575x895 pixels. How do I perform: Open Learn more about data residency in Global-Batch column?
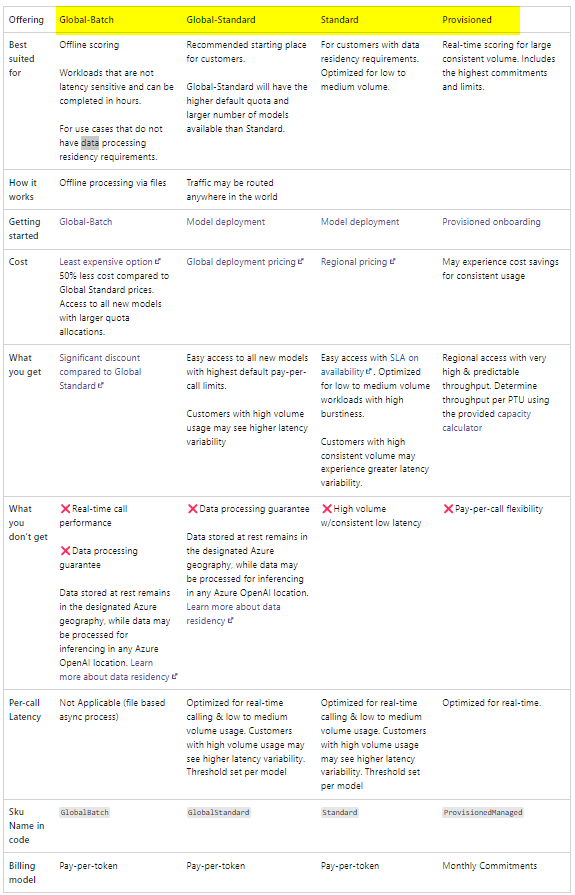tap(114, 670)
